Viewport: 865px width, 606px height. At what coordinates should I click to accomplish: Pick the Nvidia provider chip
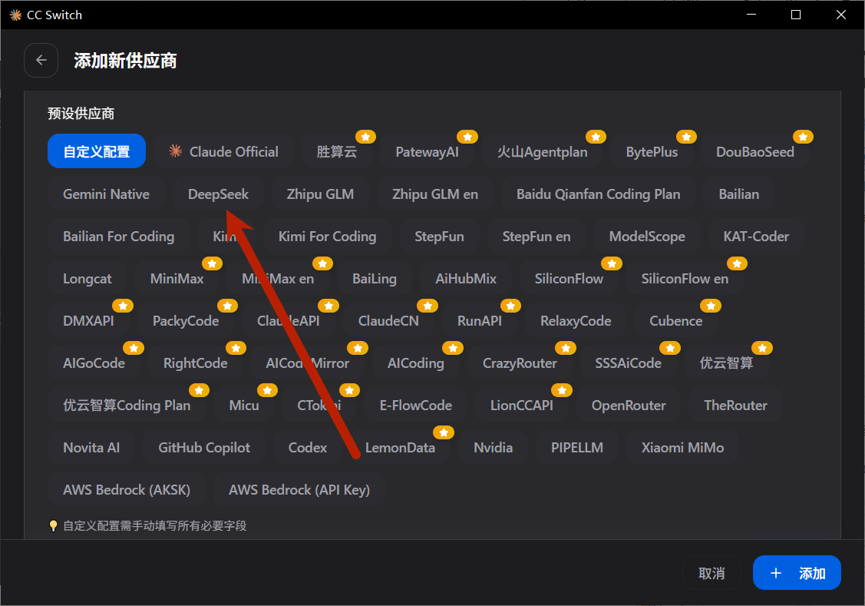tap(493, 447)
